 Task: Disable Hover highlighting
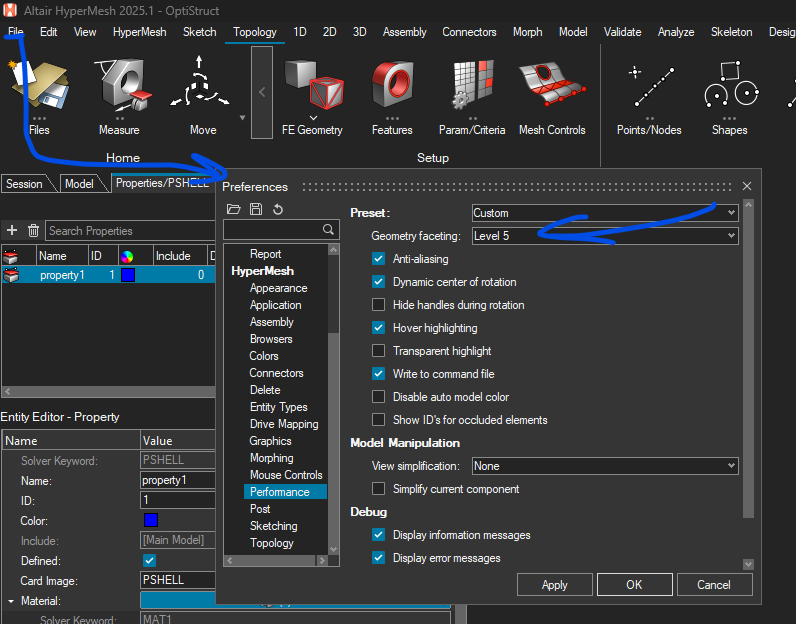tap(378, 327)
